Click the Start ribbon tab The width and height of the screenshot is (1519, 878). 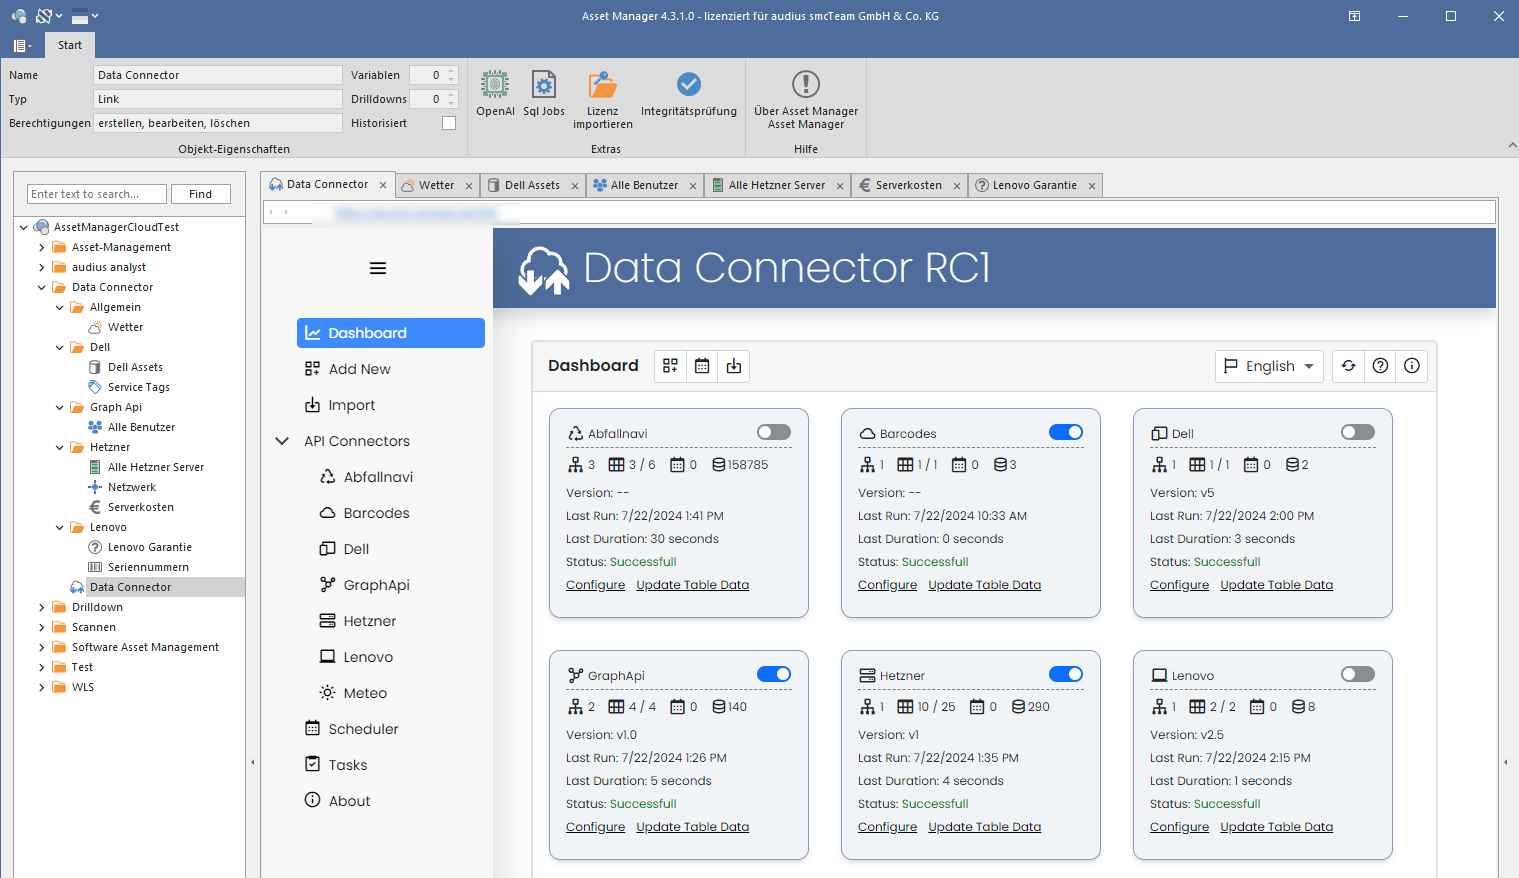[70, 45]
